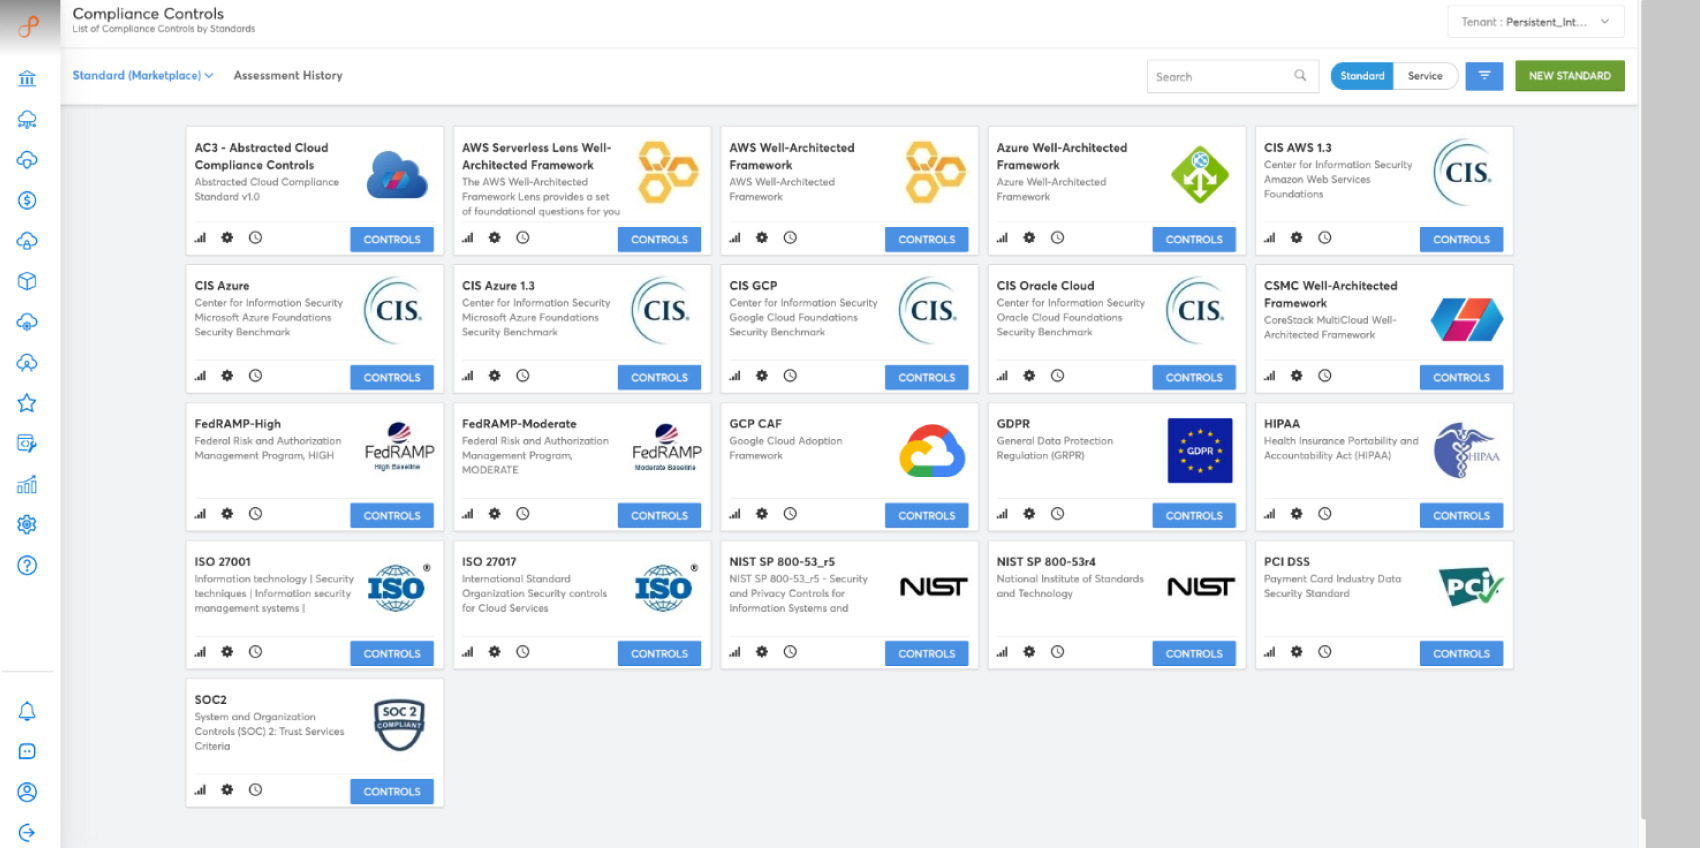Open the chart icon on FedRAMP-High card
This screenshot has width=1700, height=848.
click(200, 514)
